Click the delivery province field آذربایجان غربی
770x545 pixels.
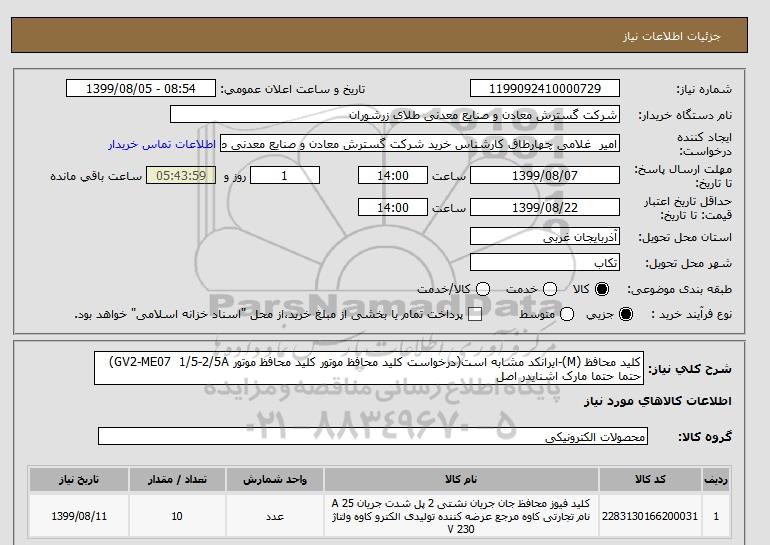point(545,236)
